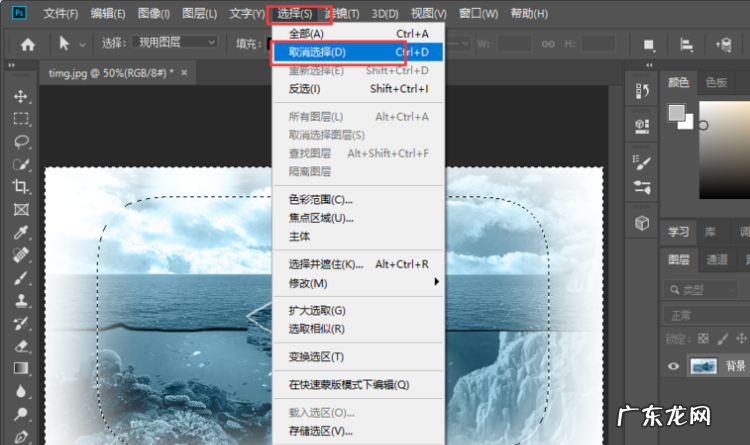
Task: Toggle link width and height icon
Action: click(x=548, y=44)
